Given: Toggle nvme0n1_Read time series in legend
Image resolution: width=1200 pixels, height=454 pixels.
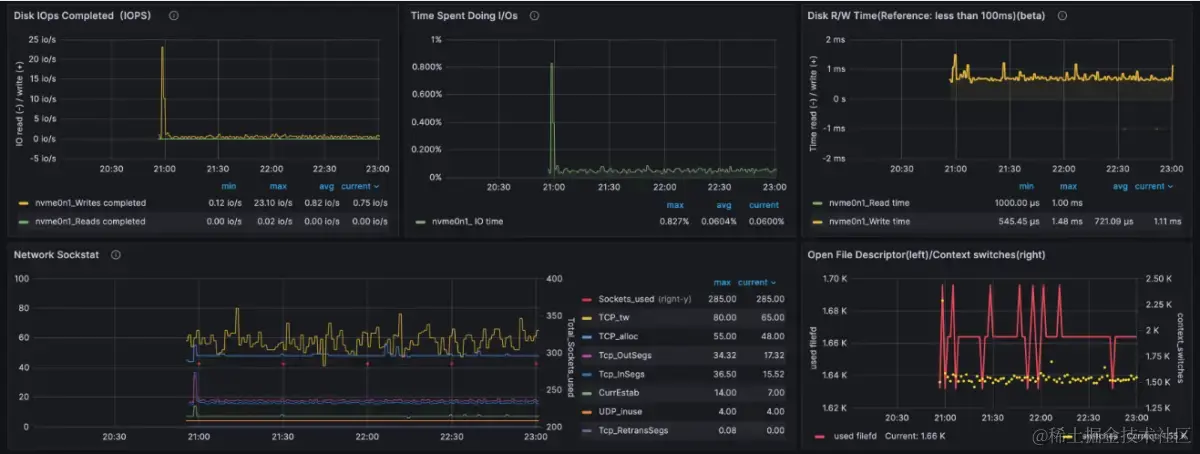Looking at the screenshot, I should click(x=867, y=203).
